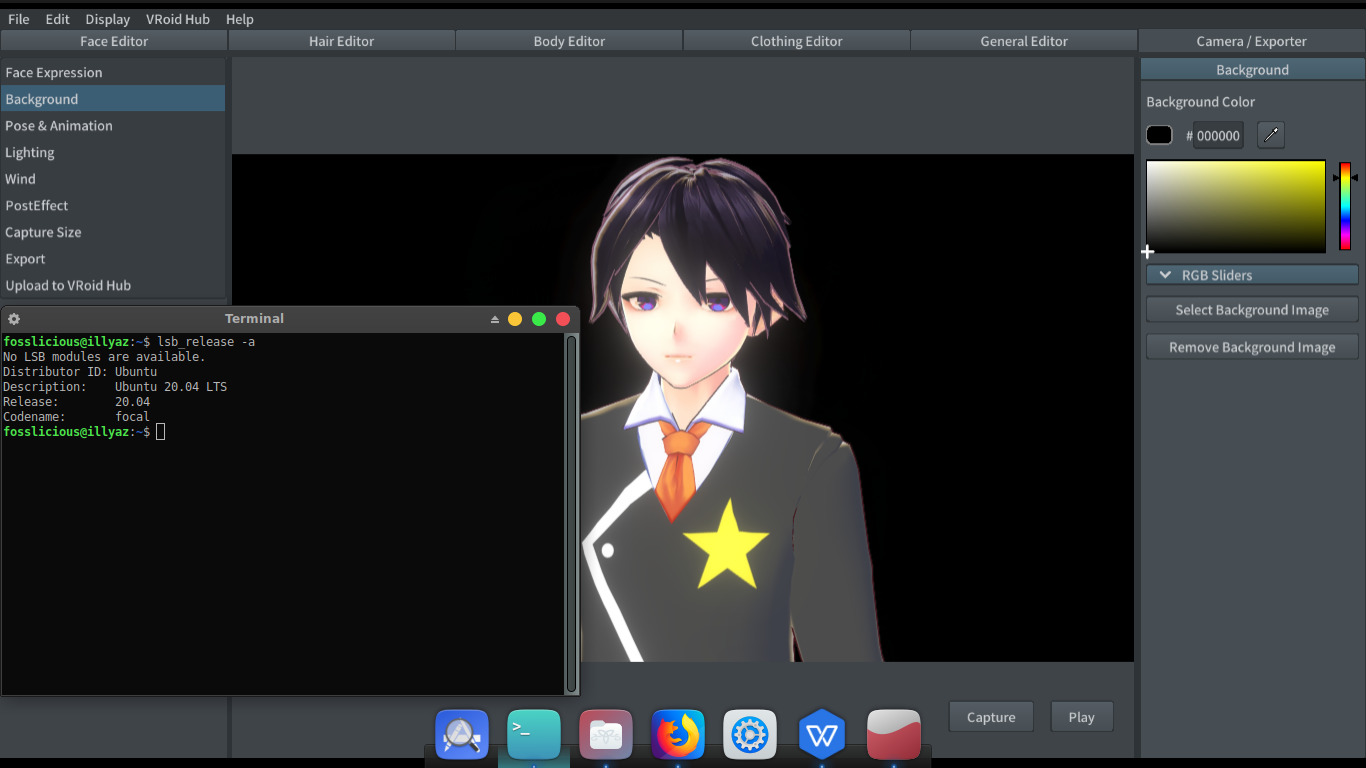Open the file manager from the dock
The height and width of the screenshot is (768, 1366).
pos(606,733)
